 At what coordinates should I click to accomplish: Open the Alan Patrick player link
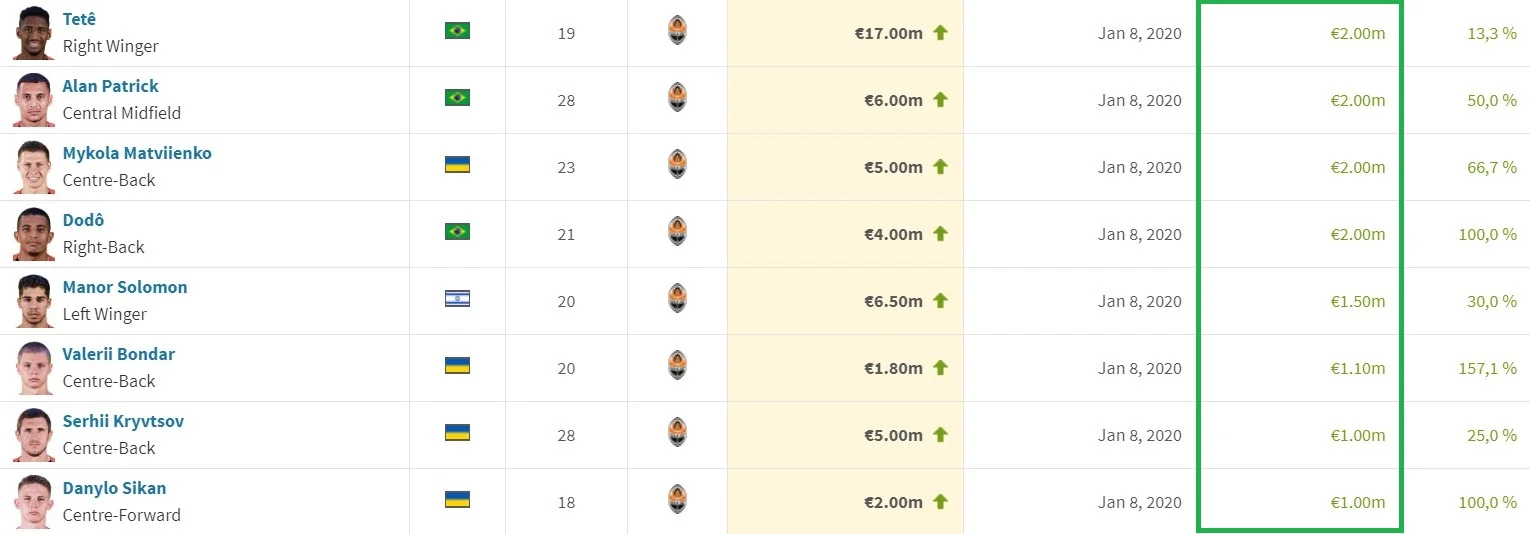(110, 86)
